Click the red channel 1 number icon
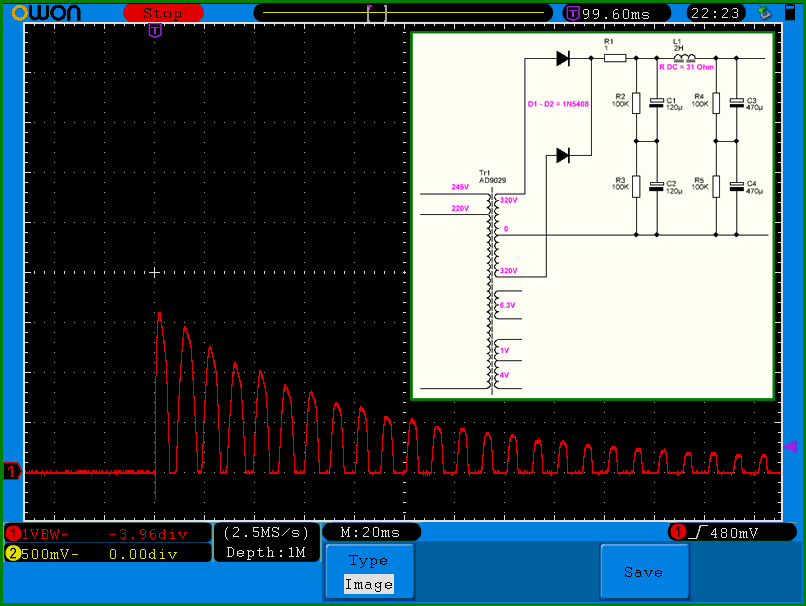The width and height of the screenshot is (806, 606). pos(13,534)
